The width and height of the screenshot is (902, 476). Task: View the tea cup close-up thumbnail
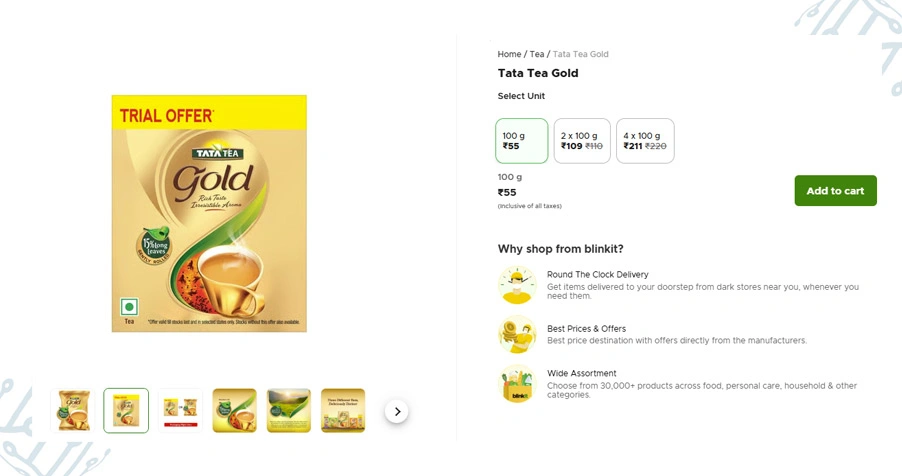(234, 411)
